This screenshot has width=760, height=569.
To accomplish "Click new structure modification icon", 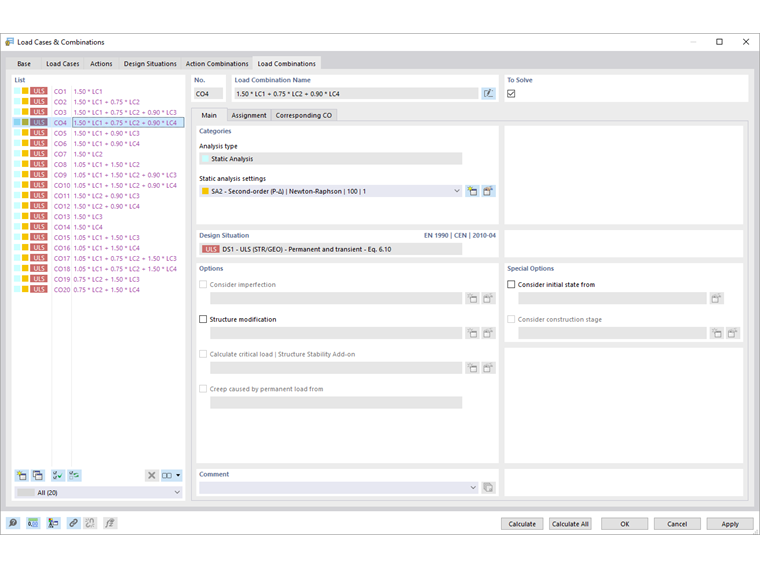I will tap(472, 333).
